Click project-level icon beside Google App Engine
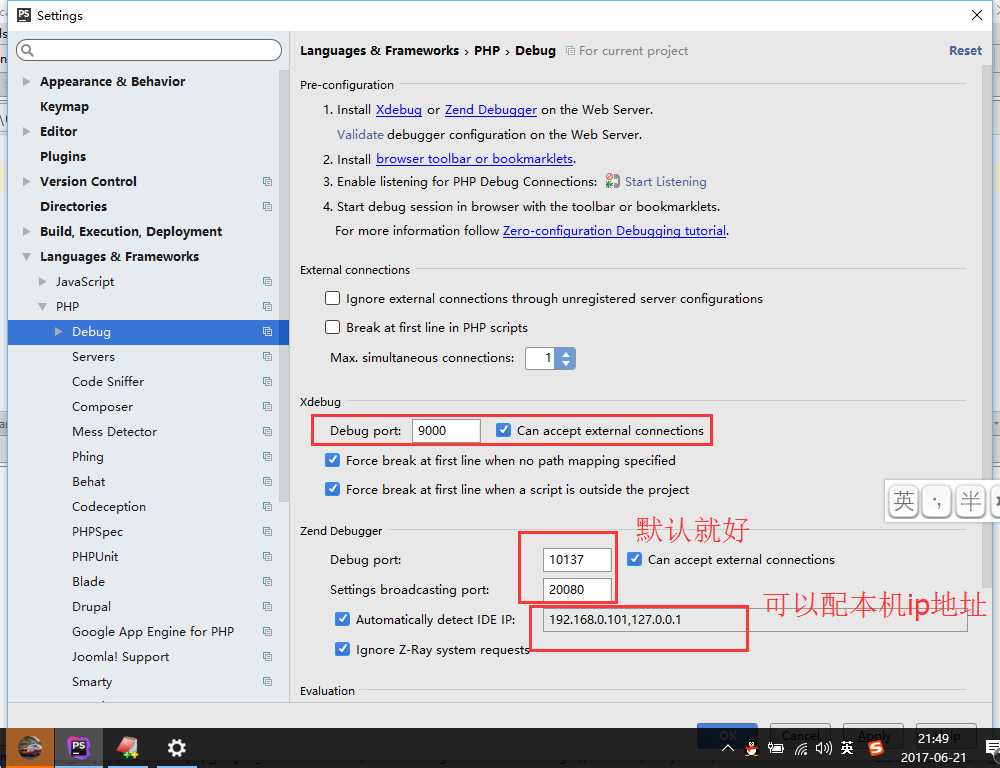 [x=267, y=631]
